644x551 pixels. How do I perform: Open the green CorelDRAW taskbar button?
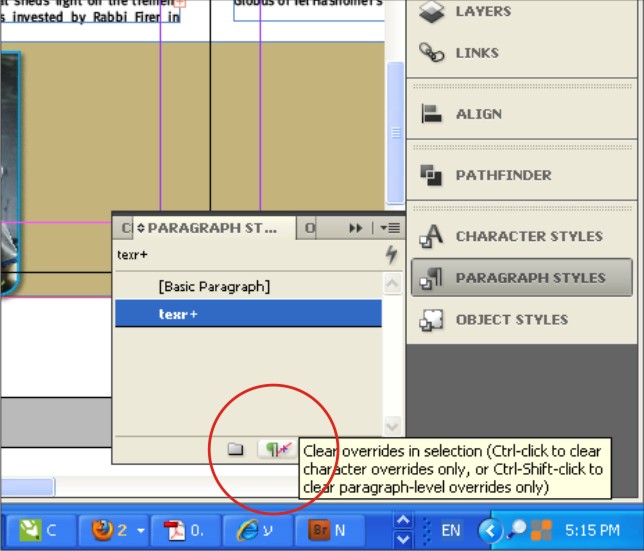click(x=39, y=530)
